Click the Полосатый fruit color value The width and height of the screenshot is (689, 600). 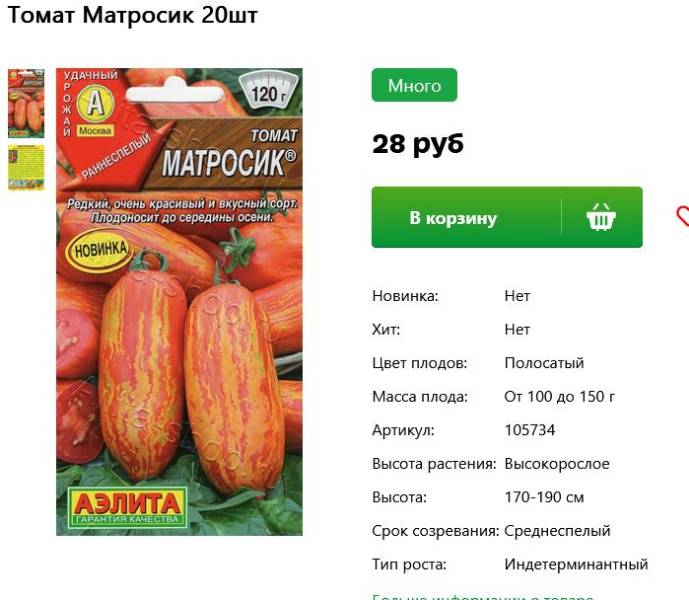[544, 363]
